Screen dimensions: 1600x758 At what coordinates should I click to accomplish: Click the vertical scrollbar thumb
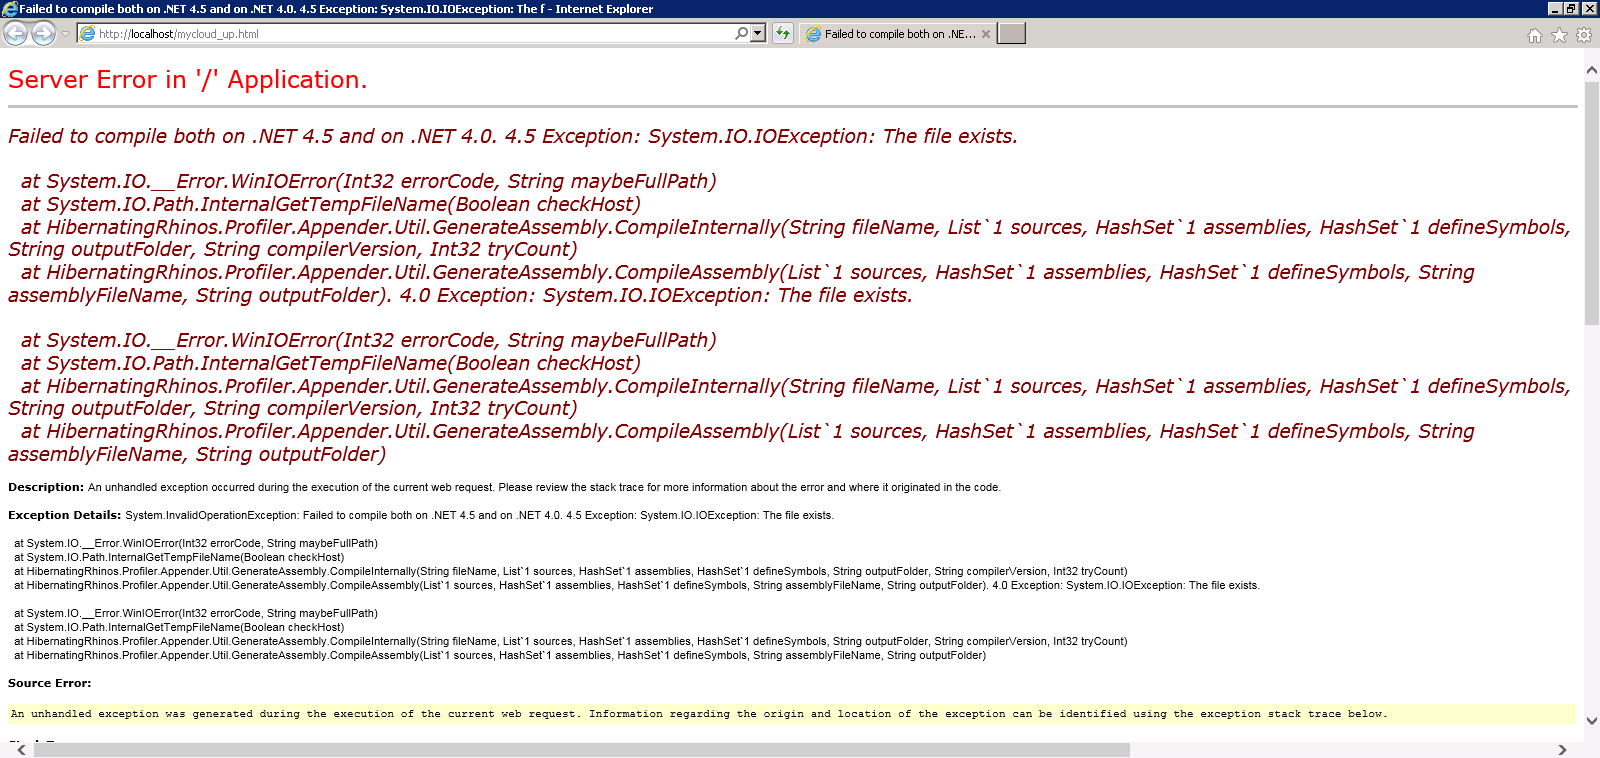1592,204
